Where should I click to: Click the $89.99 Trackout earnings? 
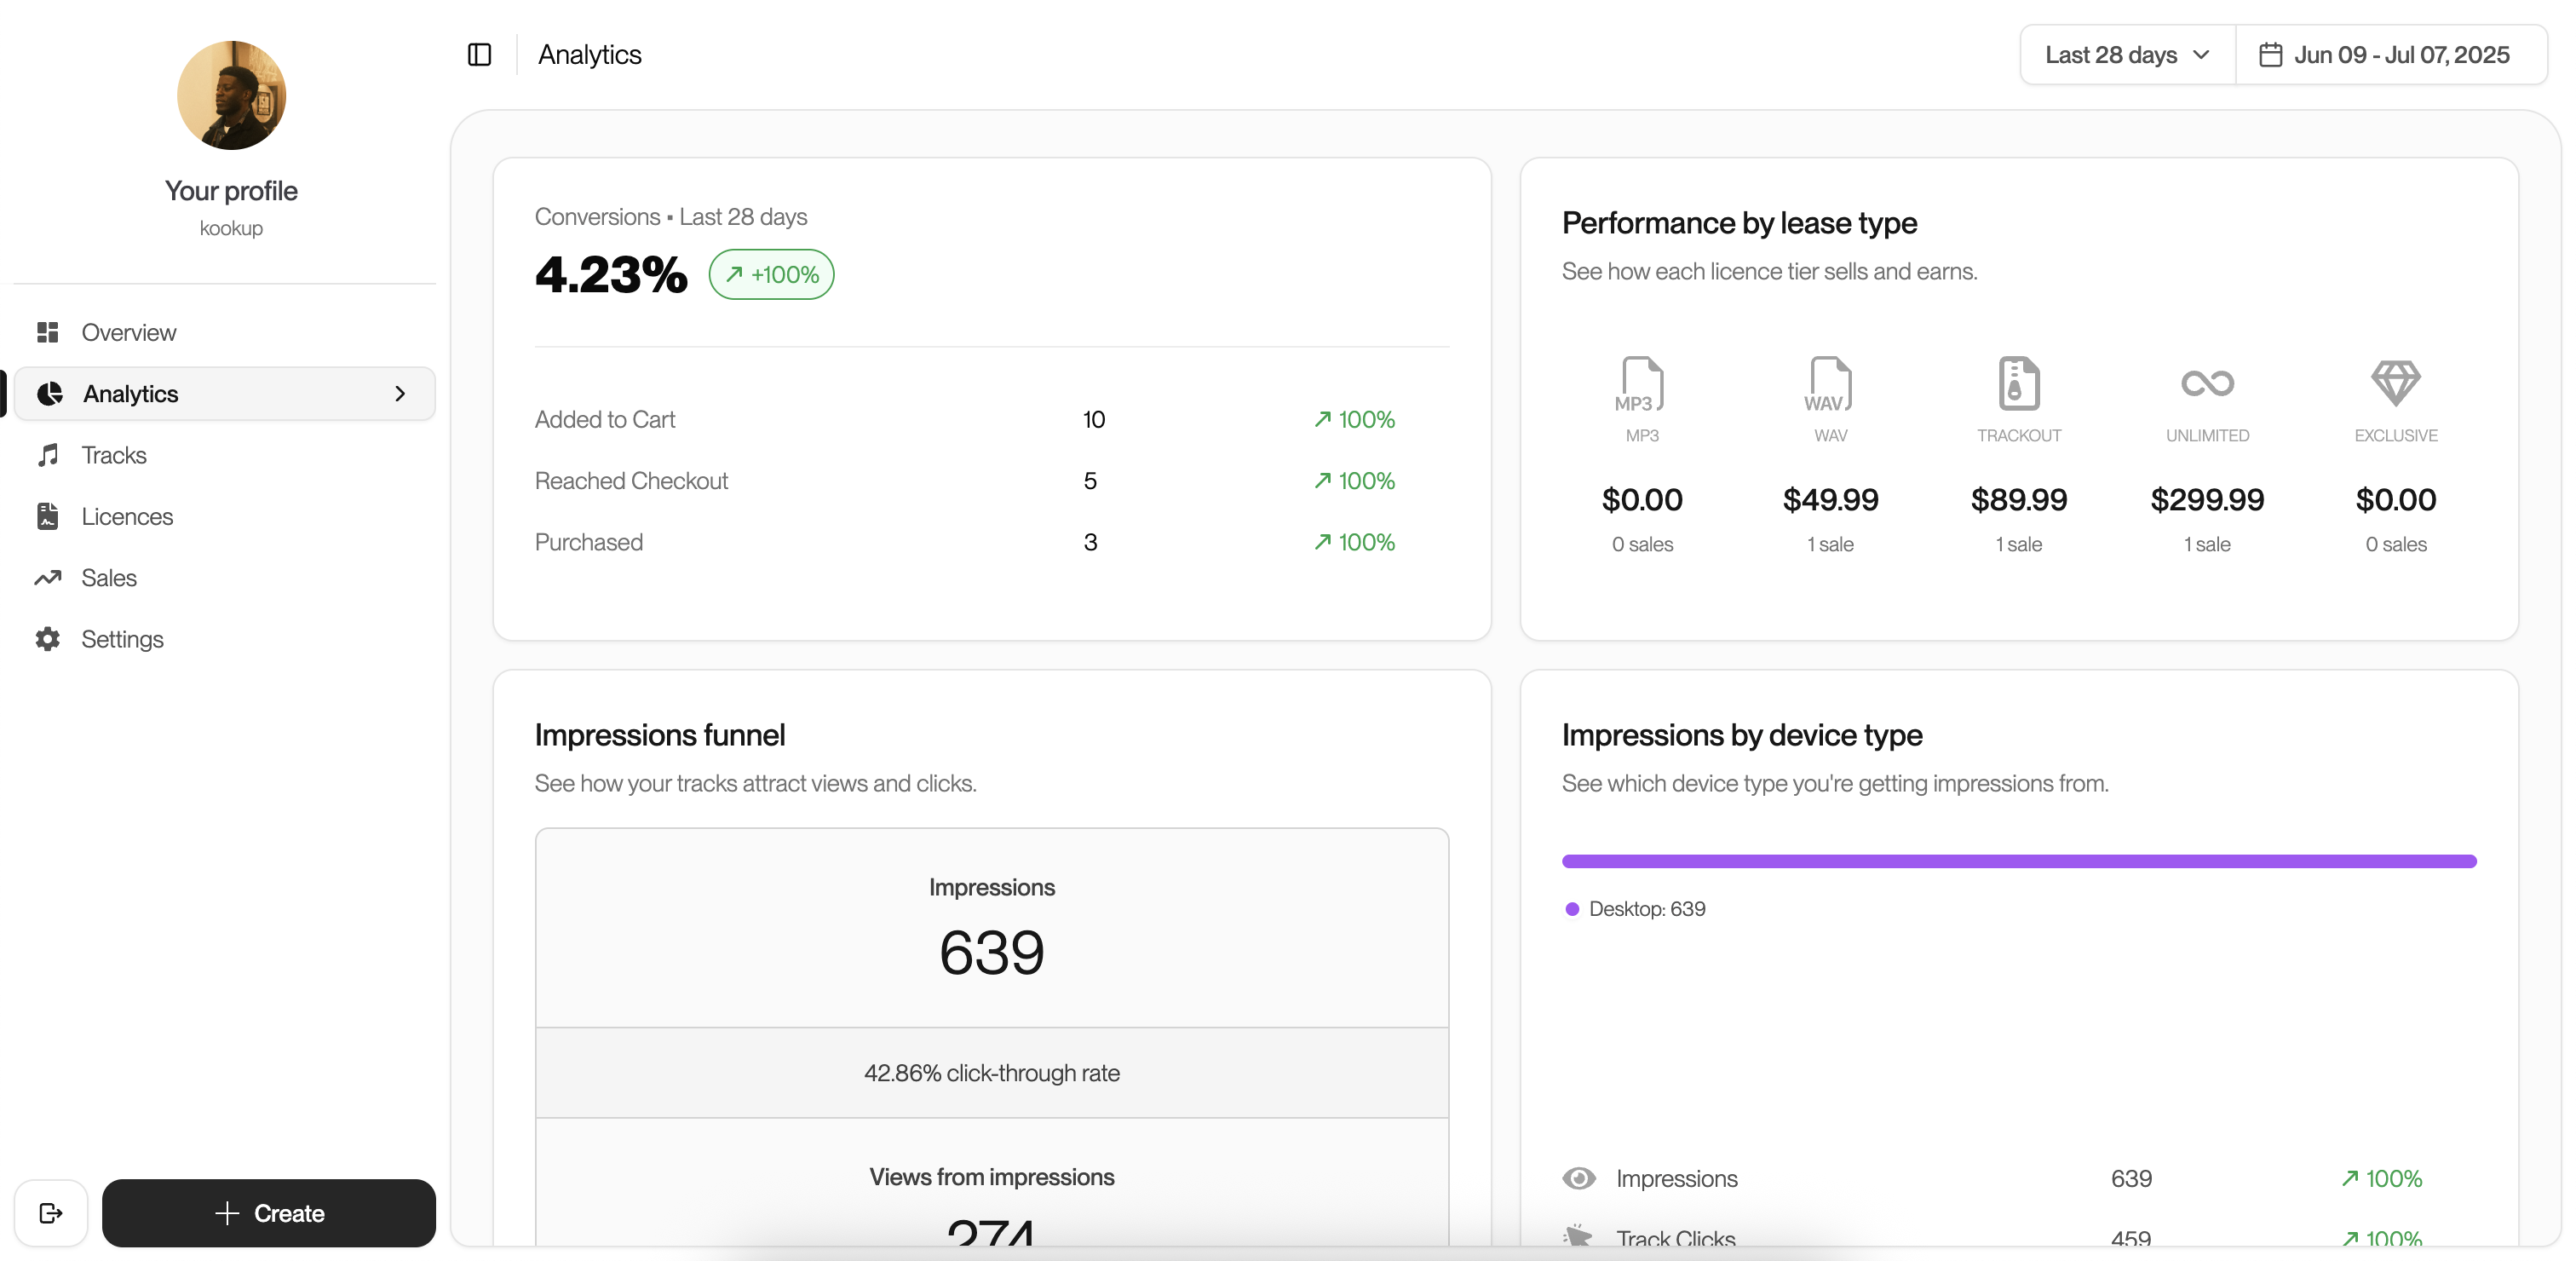[x=2018, y=499]
